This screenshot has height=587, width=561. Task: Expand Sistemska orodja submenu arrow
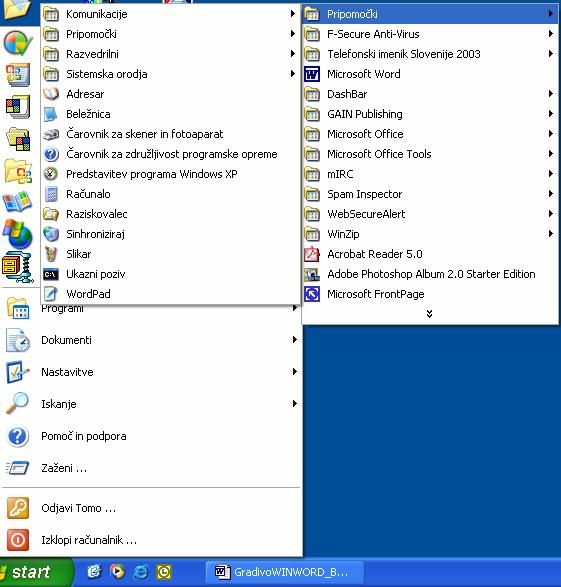pos(293,74)
